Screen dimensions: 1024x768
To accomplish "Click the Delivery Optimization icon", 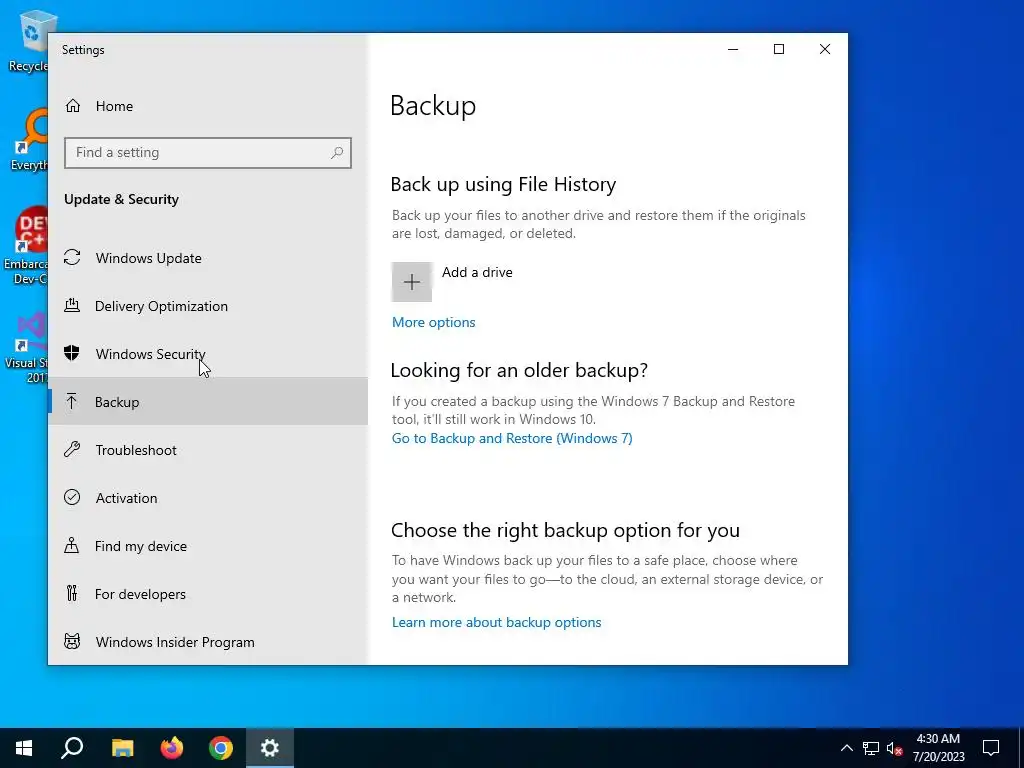I will tap(72, 306).
